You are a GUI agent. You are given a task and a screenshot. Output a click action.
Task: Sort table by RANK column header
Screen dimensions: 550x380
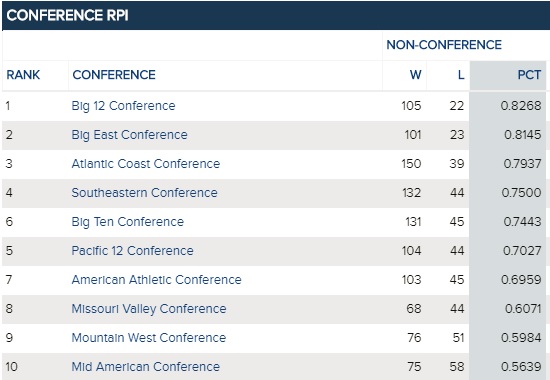(x=23, y=75)
